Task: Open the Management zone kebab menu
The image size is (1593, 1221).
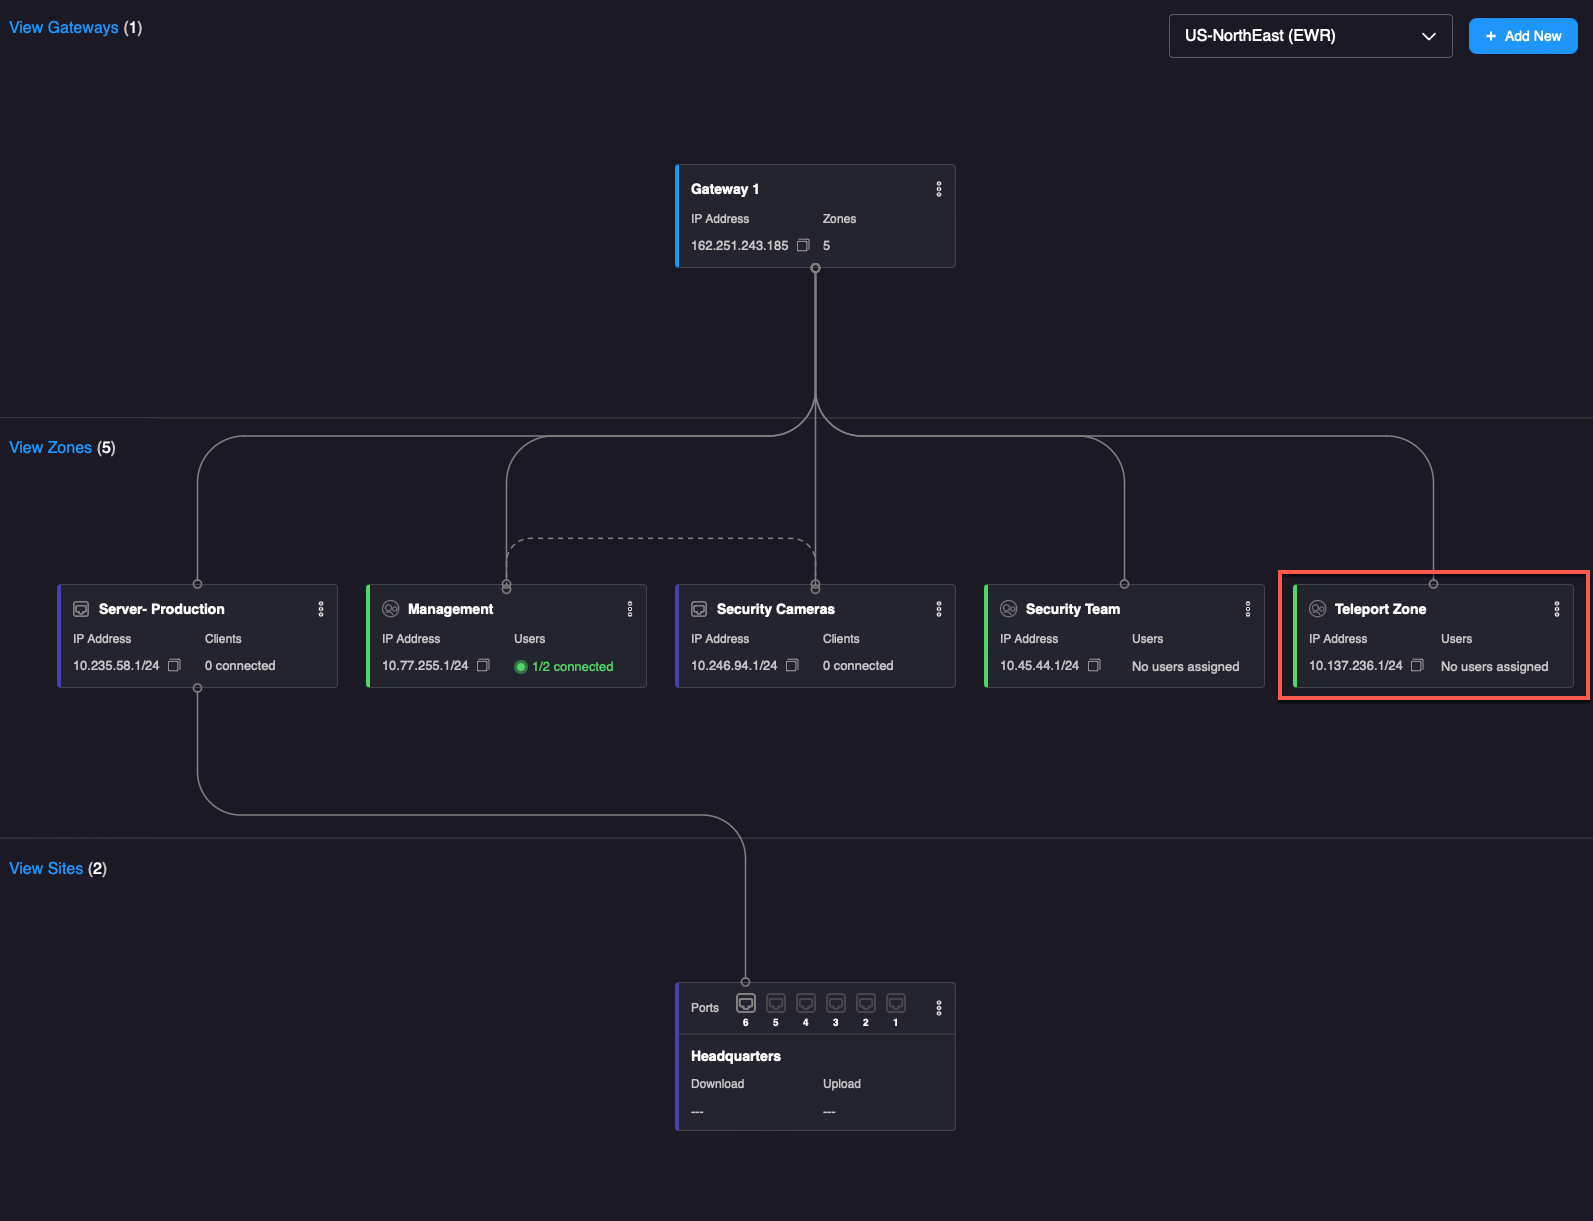Action: pyautogui.click(x=629, y=609)
